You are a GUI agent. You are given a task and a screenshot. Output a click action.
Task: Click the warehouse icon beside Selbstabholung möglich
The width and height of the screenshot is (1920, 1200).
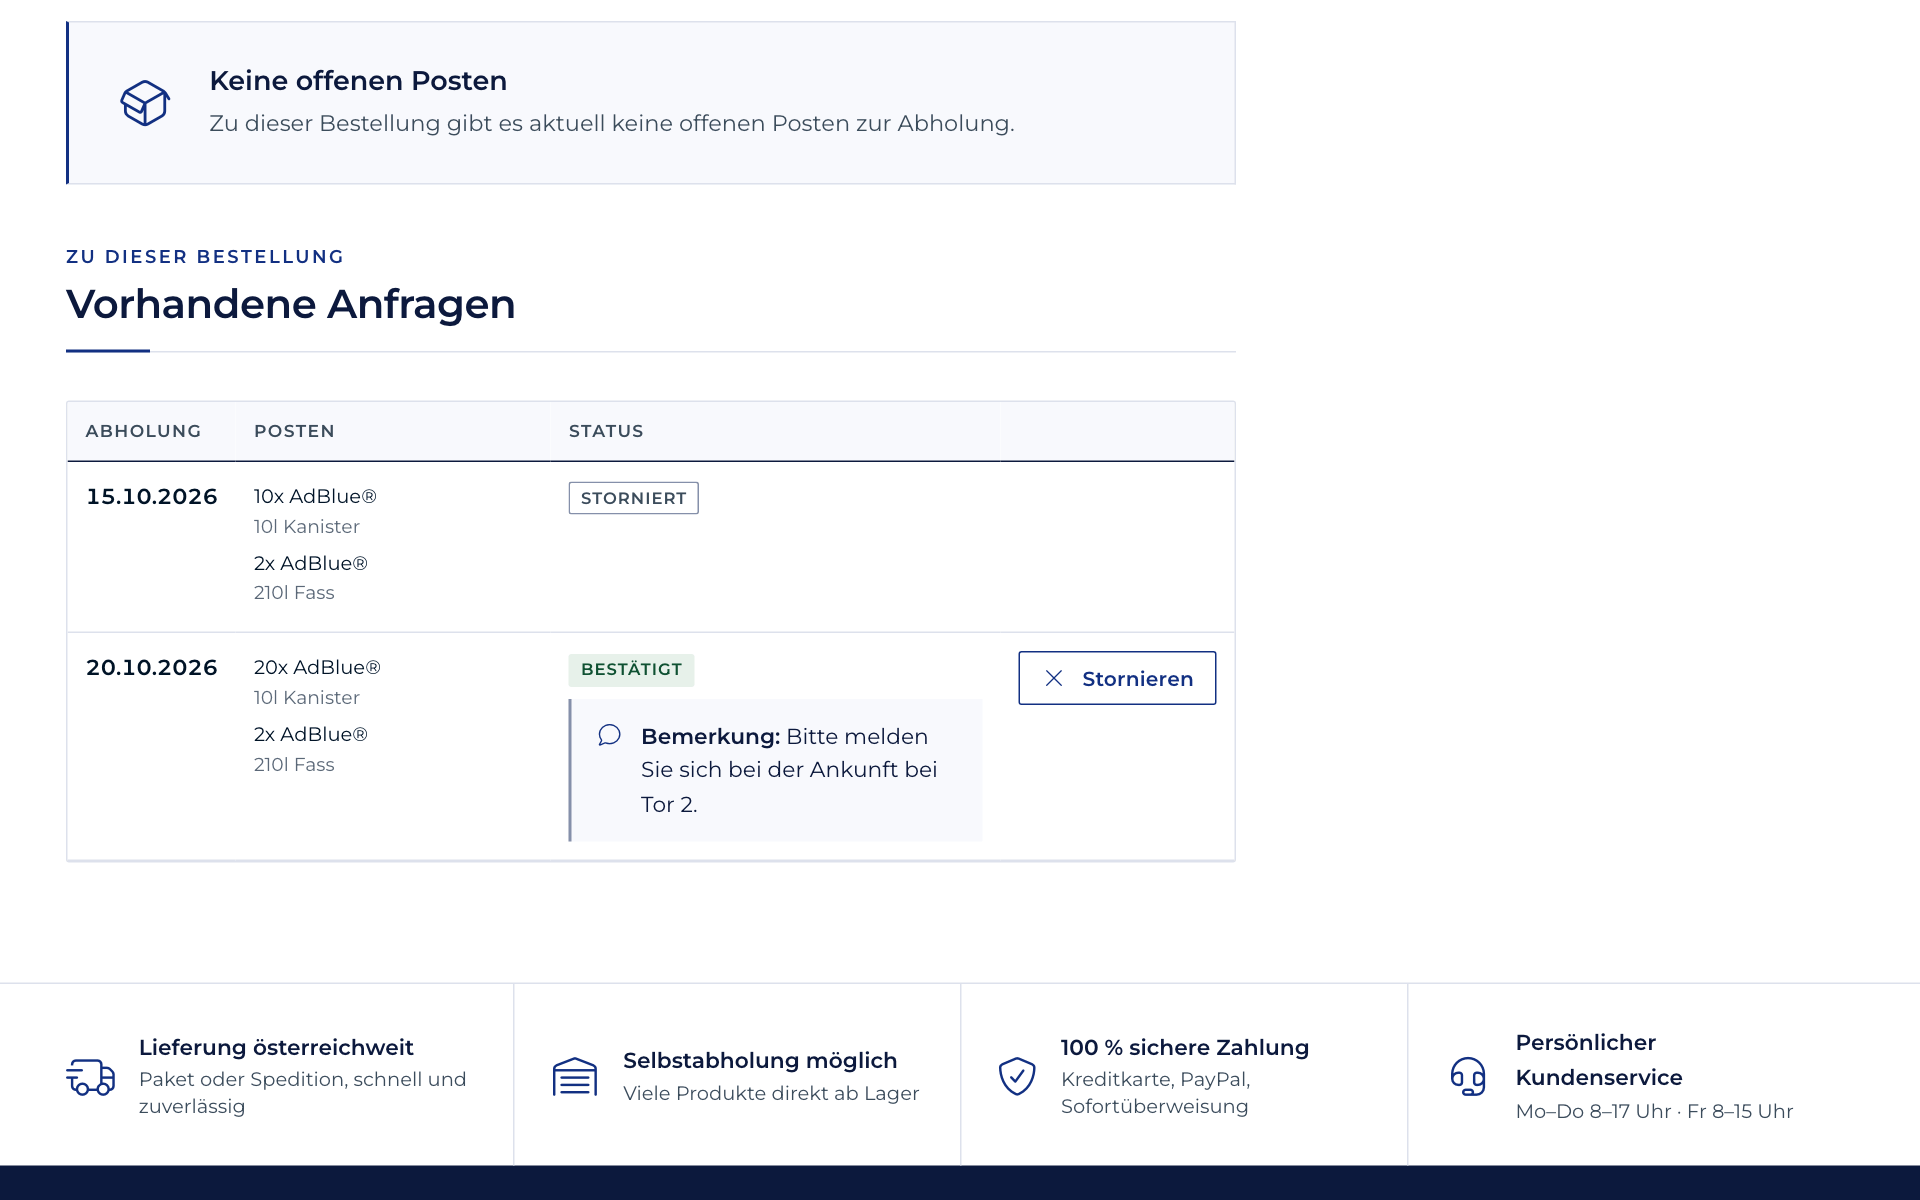pos(575,1076)
